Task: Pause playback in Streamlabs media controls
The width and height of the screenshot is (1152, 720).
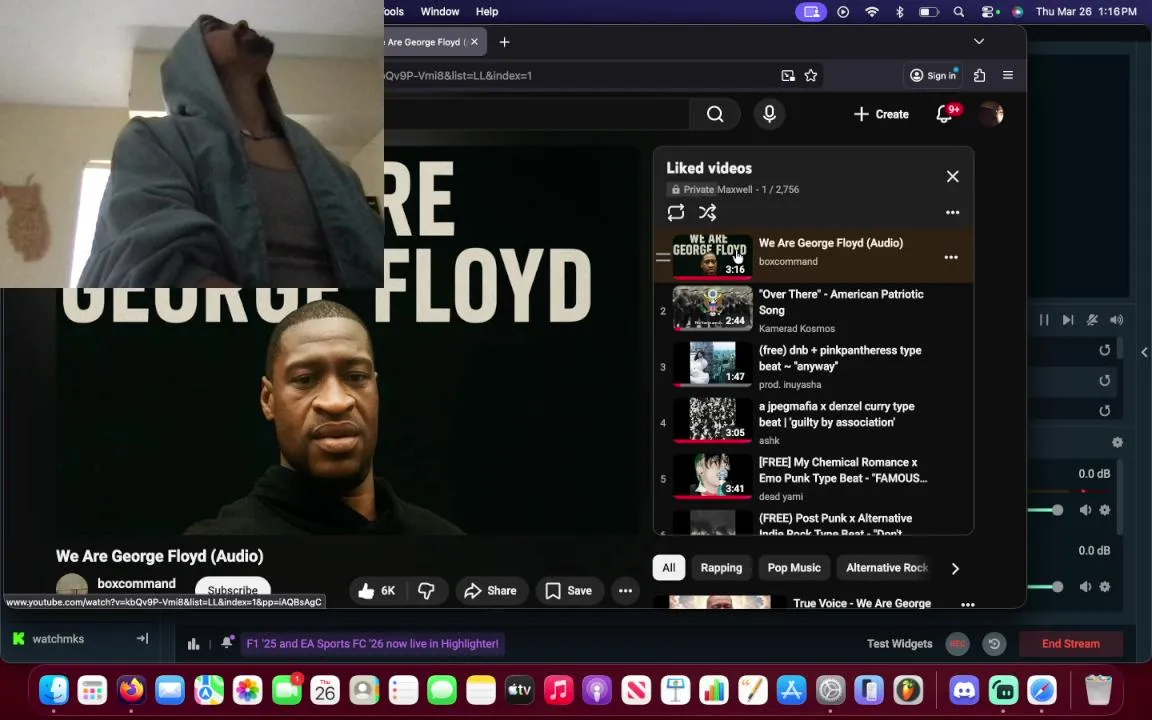Action: tap(1044, 320)
